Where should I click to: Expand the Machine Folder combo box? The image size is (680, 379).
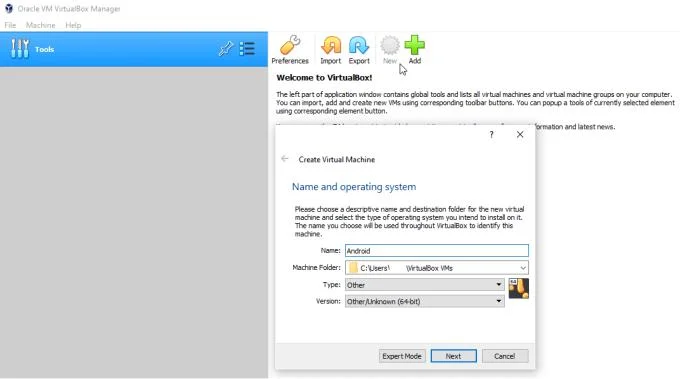(x=523, y=268)
